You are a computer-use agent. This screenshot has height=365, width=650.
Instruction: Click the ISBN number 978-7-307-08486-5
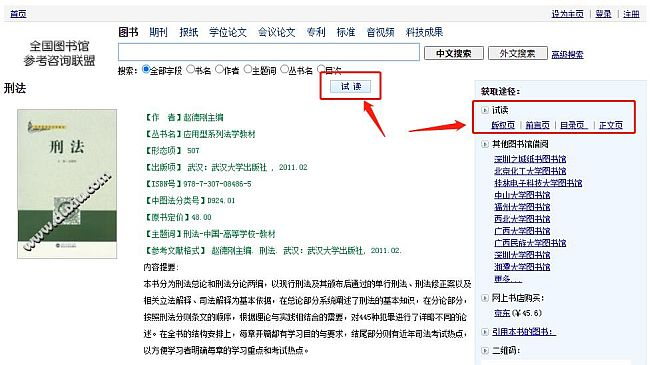point(217,184)
